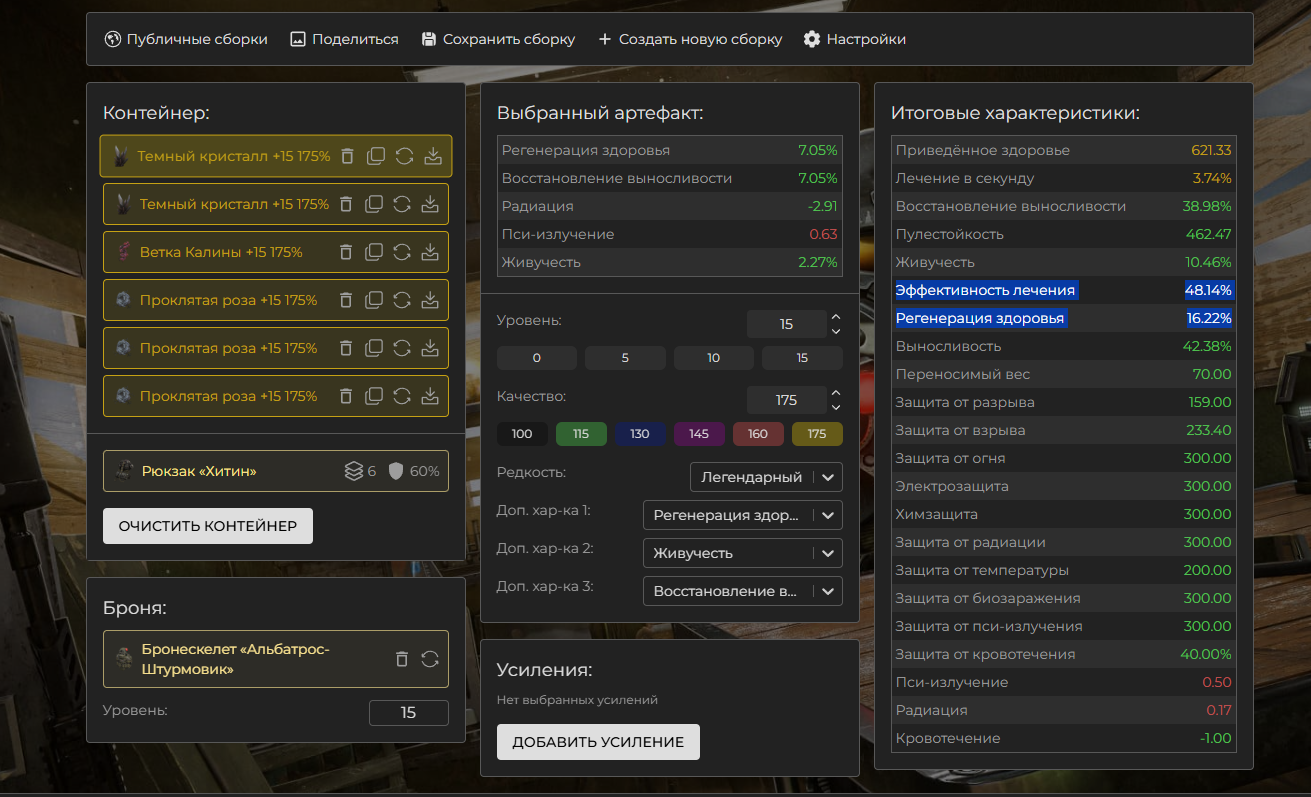Click replace icon on Ветка Калины row
Screen dimensions: 1311x797
[x=402, y=252]
